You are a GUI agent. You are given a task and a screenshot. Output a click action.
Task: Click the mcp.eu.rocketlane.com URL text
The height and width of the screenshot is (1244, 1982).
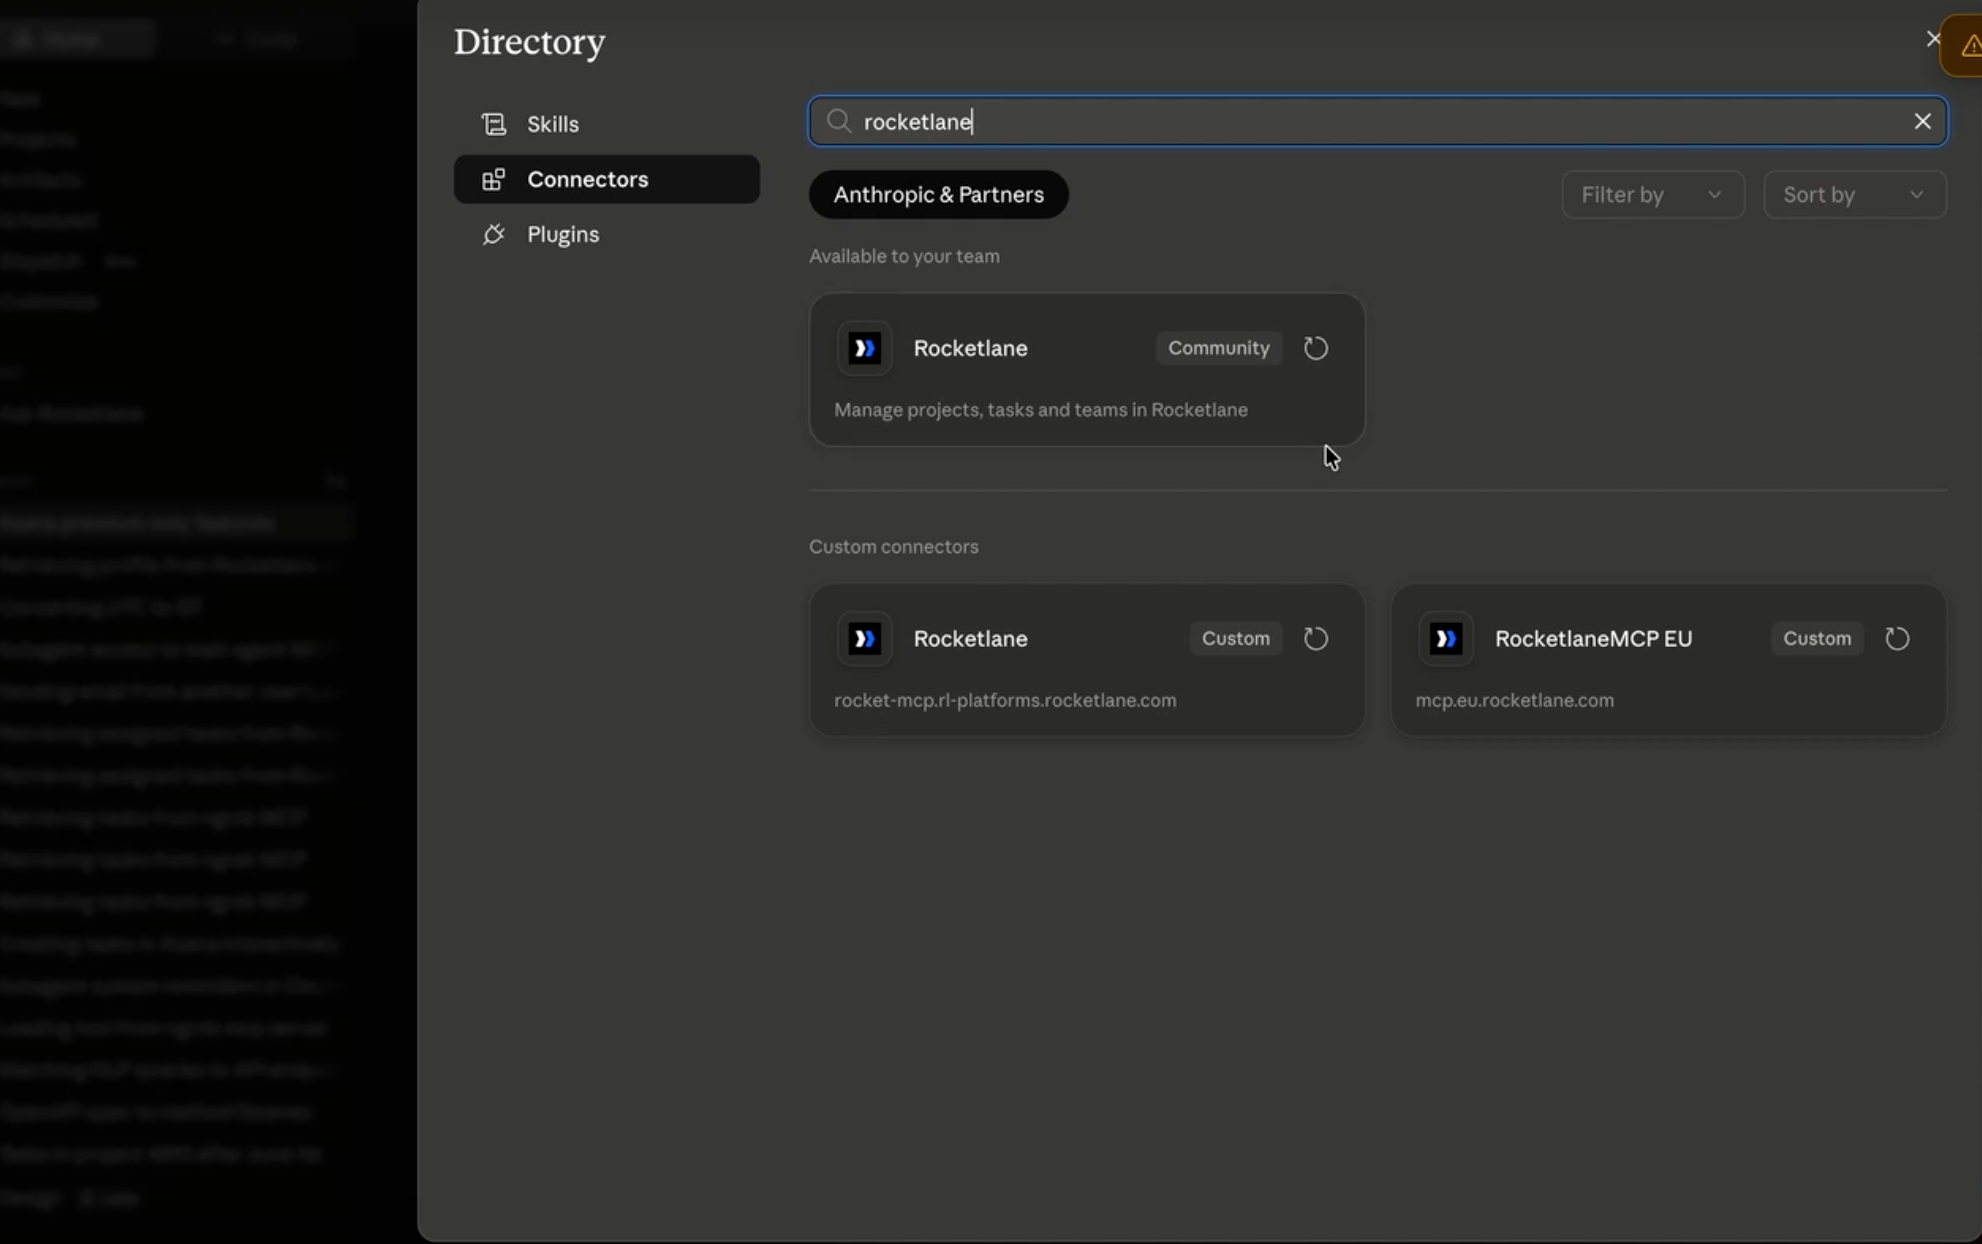[x=1514, y=700]
